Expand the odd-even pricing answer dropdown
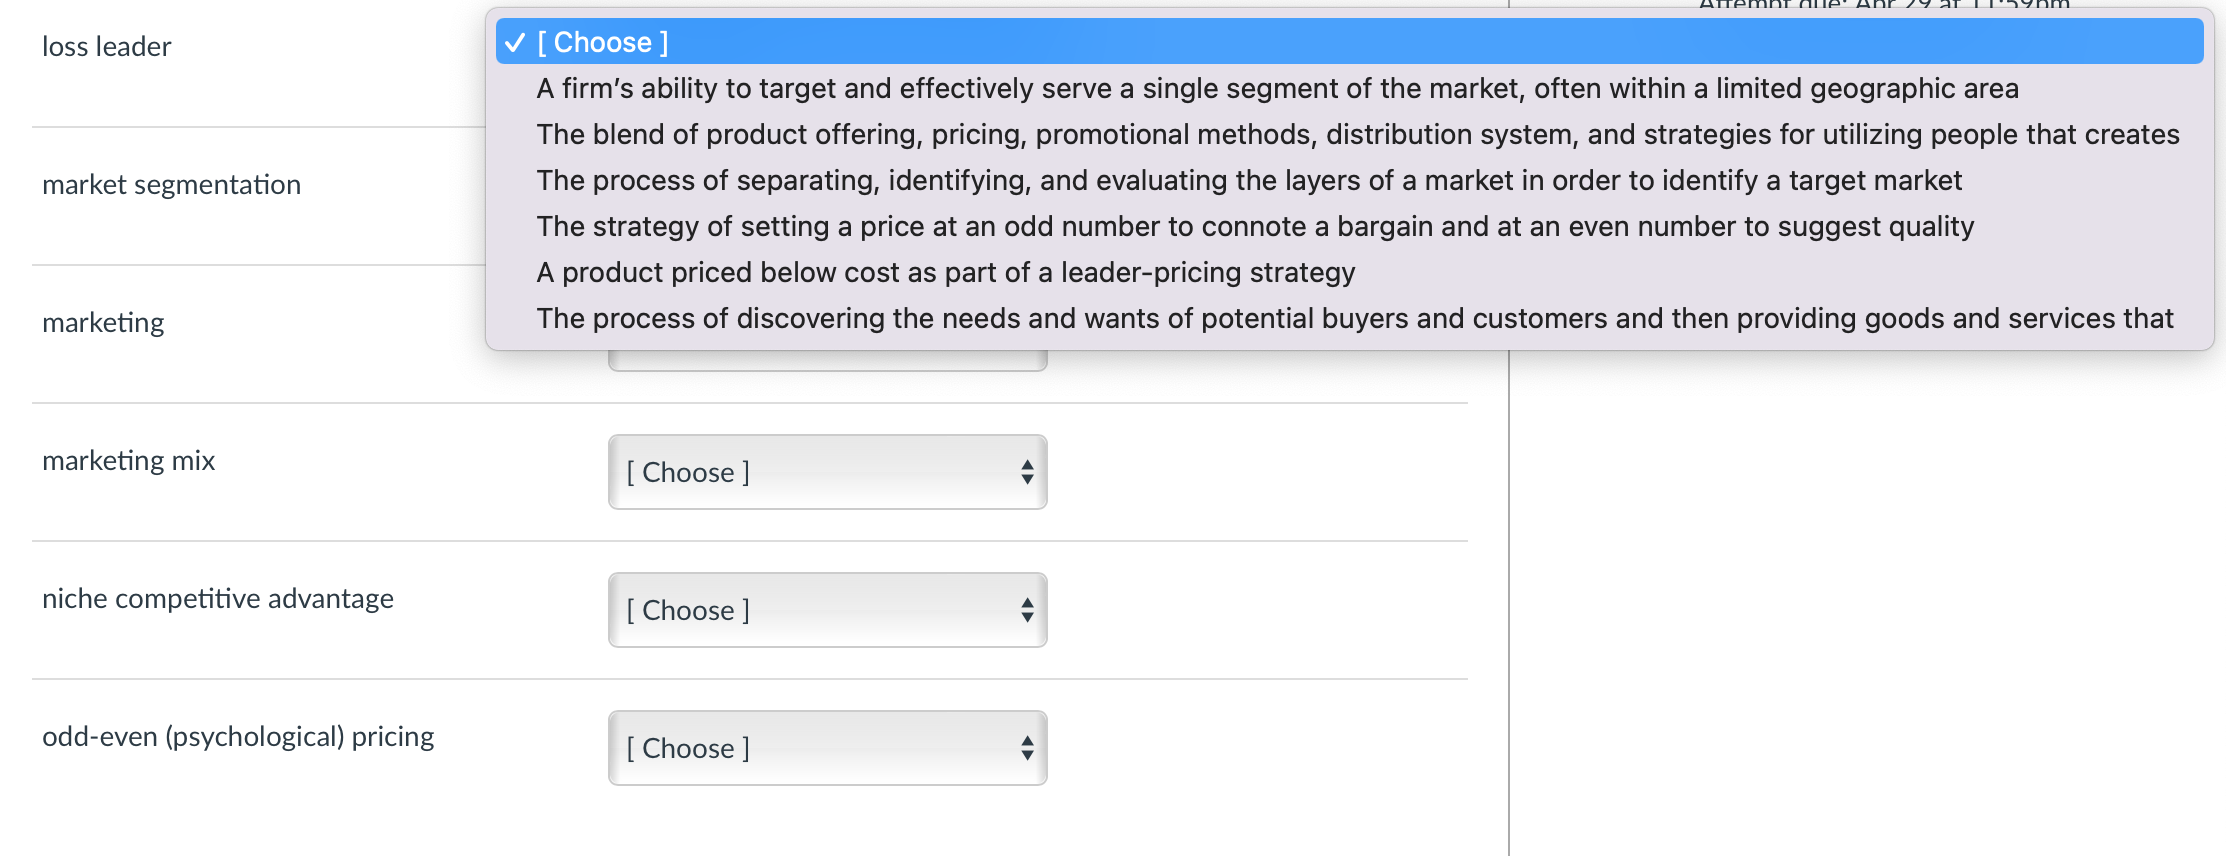This screenshot has height=856, width=2226. pyautogui.click(x=826, y=748)
